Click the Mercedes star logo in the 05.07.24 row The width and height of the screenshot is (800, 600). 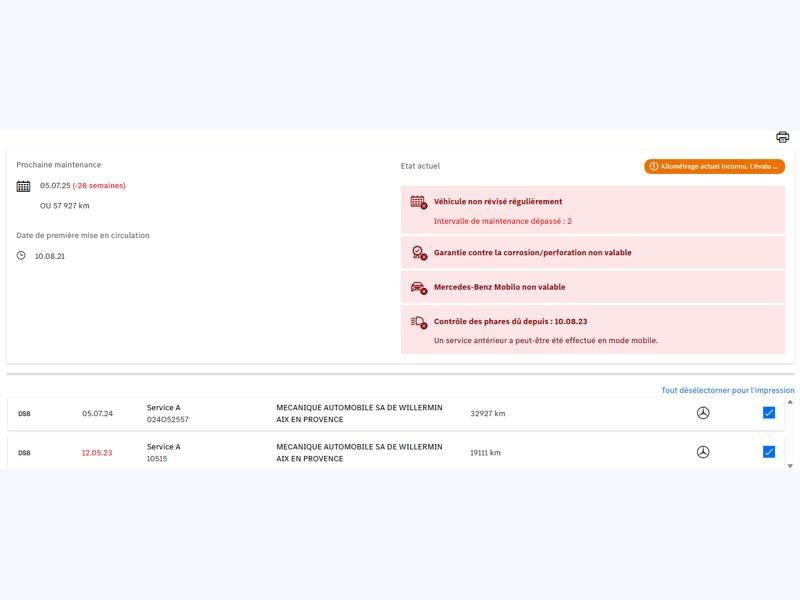tap(703, 413)
